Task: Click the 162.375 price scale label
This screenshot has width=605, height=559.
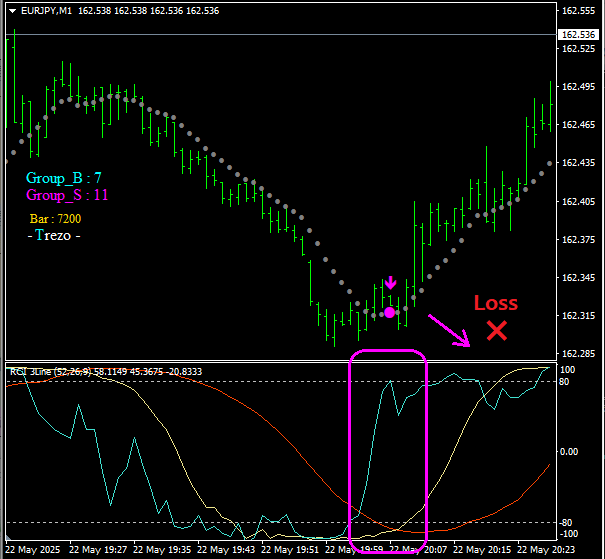Action: [x=578, y=240]
